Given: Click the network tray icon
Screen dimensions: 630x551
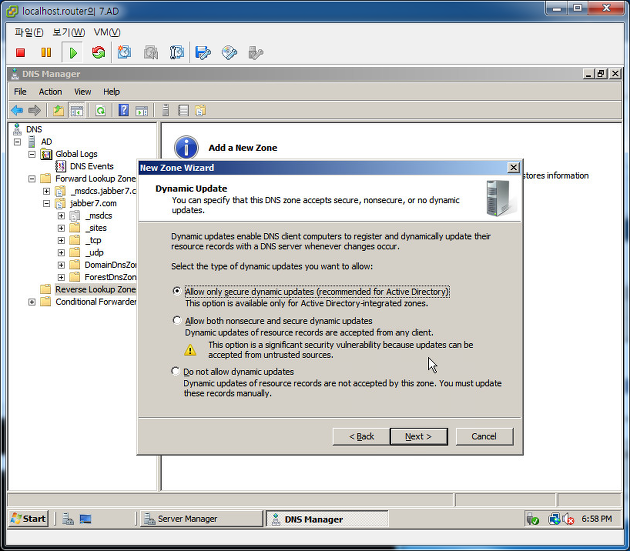Looking at the screenshot, I should [x=554, y=519].
